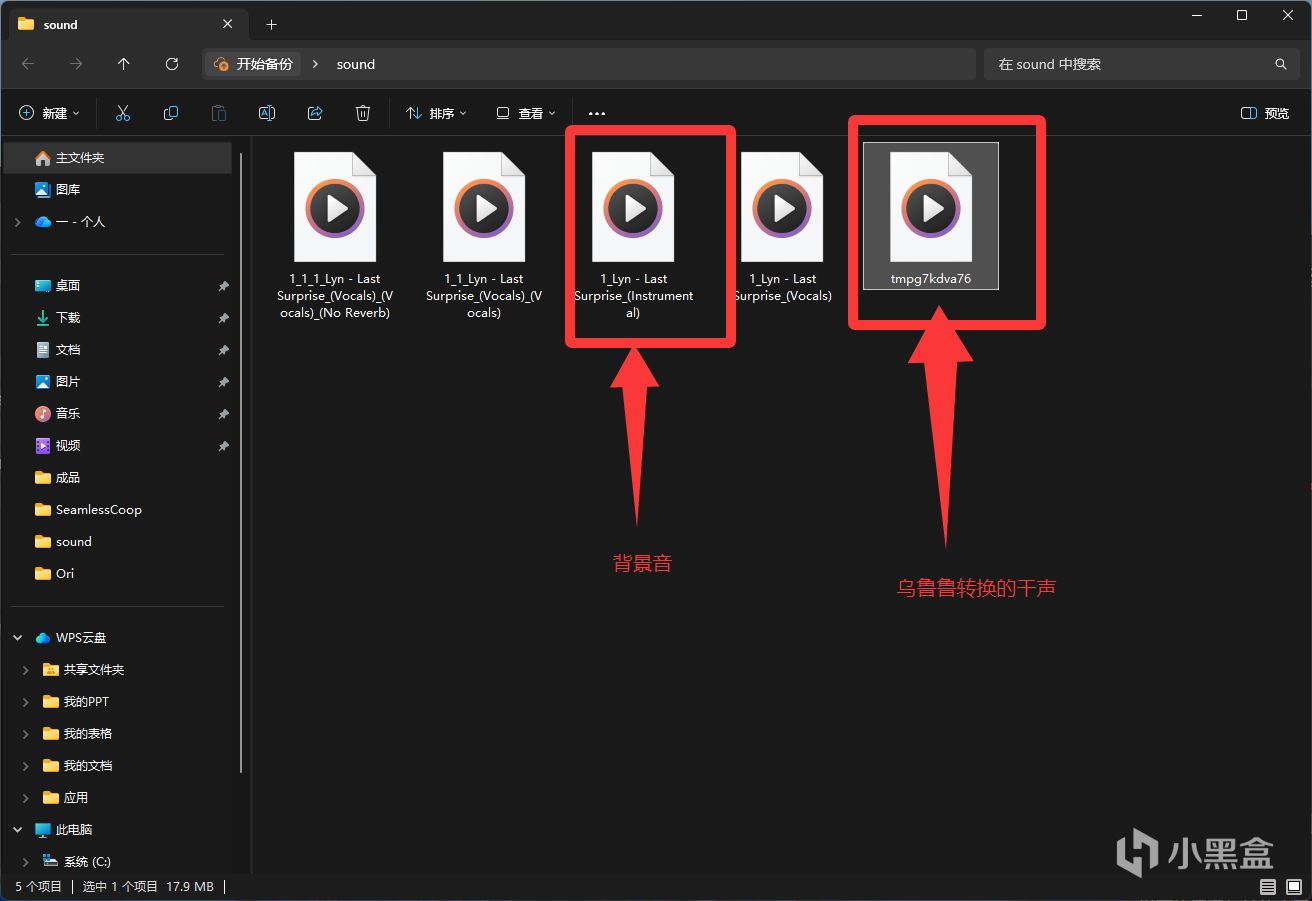
Task: Switch to large icons view icon
Action: 1294,887
